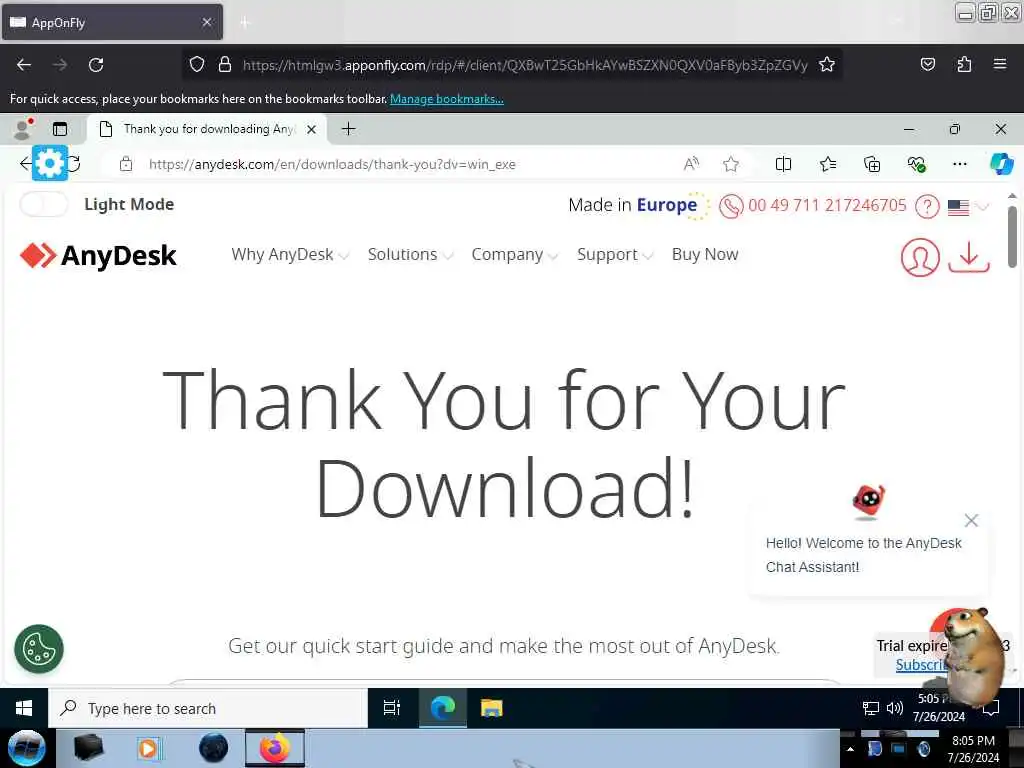Click AnyDesk download arrow icon
Image resolution: width=1024 pixels, height=768 pixels.
click(x=969, y=257)
